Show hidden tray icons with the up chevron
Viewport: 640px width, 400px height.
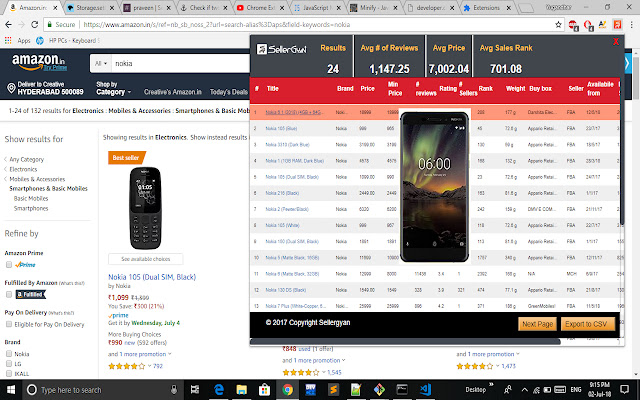coord(524,390)
